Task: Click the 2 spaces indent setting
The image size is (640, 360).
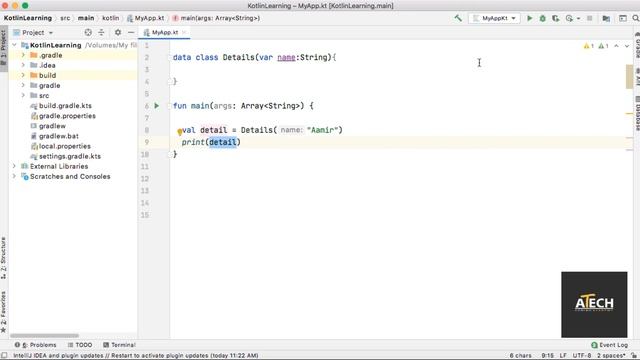Action: [x=611, y=356]
